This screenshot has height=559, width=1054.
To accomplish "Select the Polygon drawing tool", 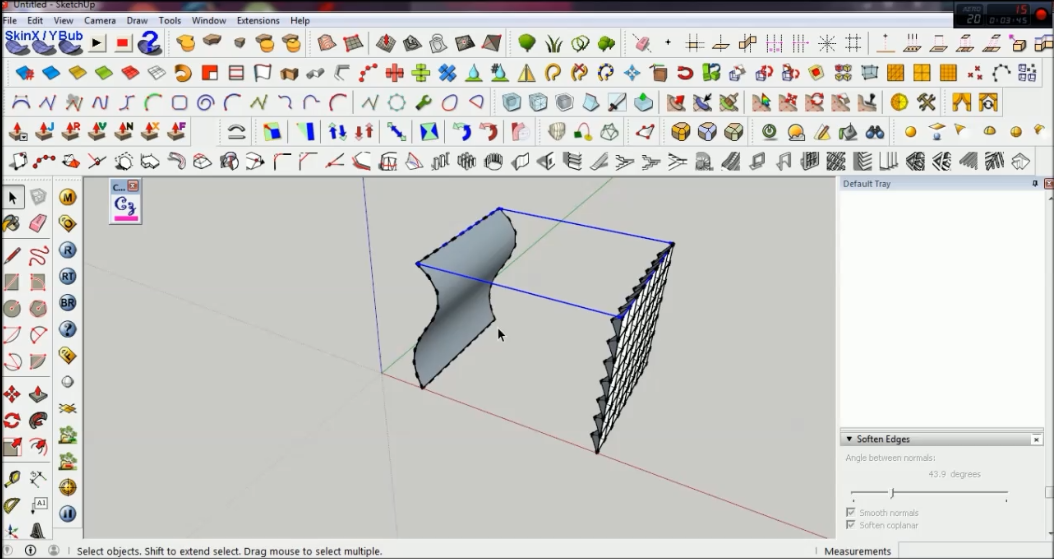I will pos(38,308).
